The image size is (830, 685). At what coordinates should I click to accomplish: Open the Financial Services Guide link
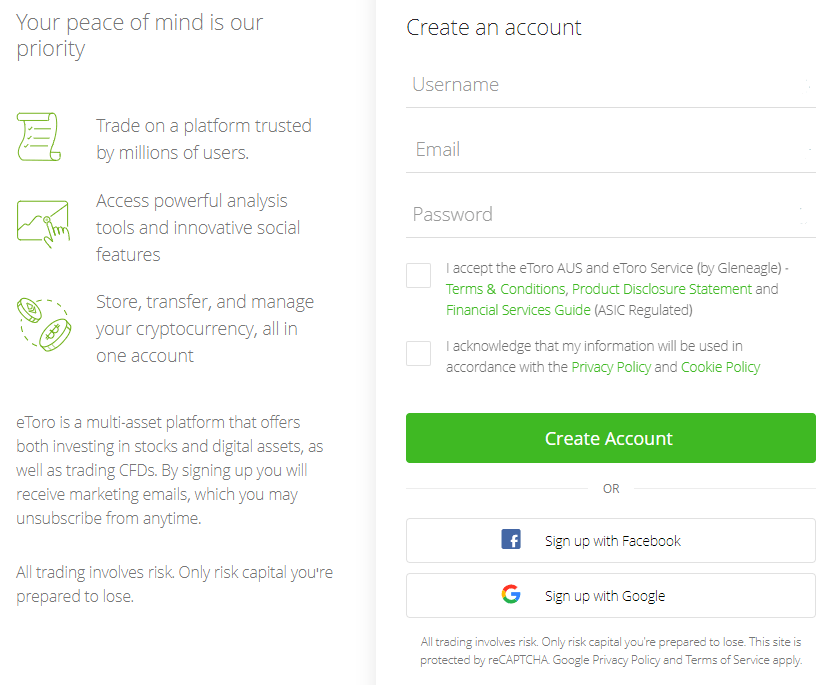(x=518, y=310)
